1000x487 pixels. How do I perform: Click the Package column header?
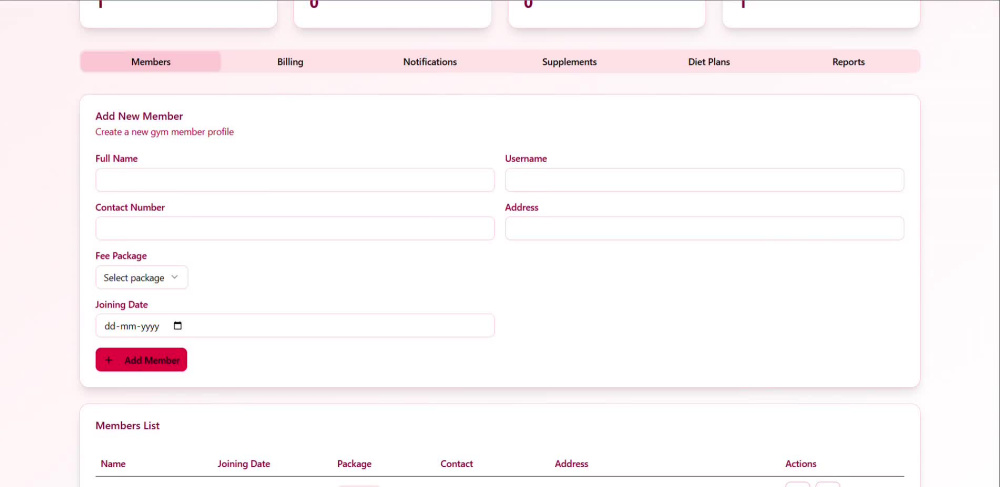click(354, 463)
